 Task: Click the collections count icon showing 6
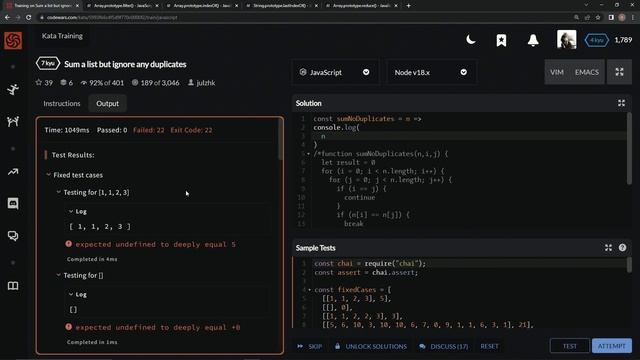coord(63,82)
